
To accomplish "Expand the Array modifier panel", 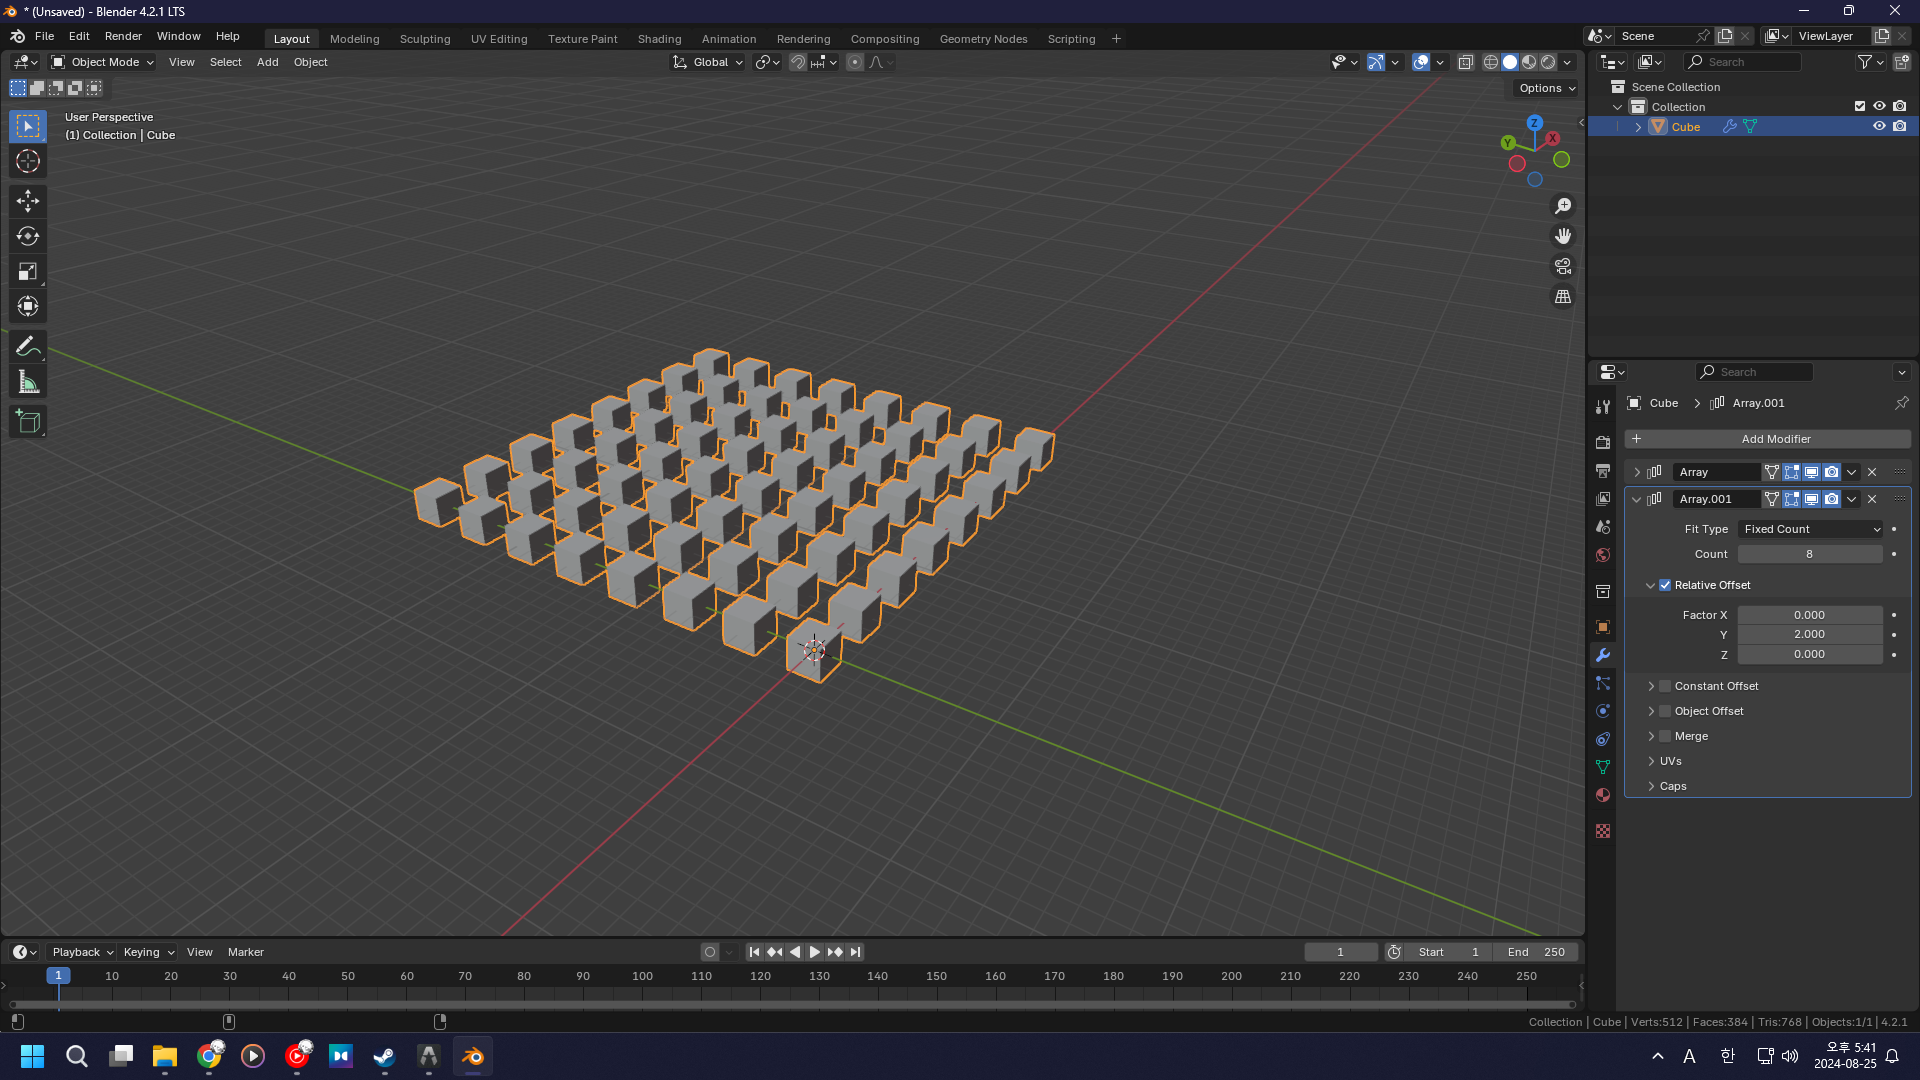I will 1637,472.
